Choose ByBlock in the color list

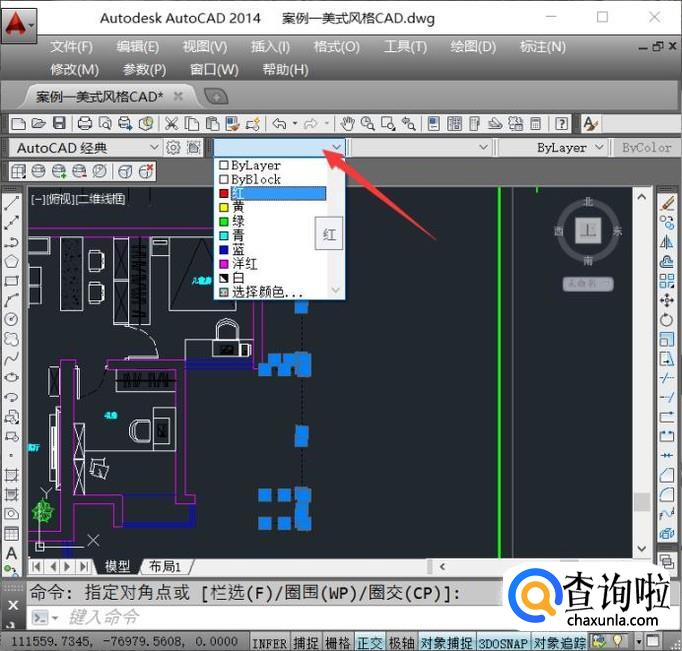click(272, 179)
